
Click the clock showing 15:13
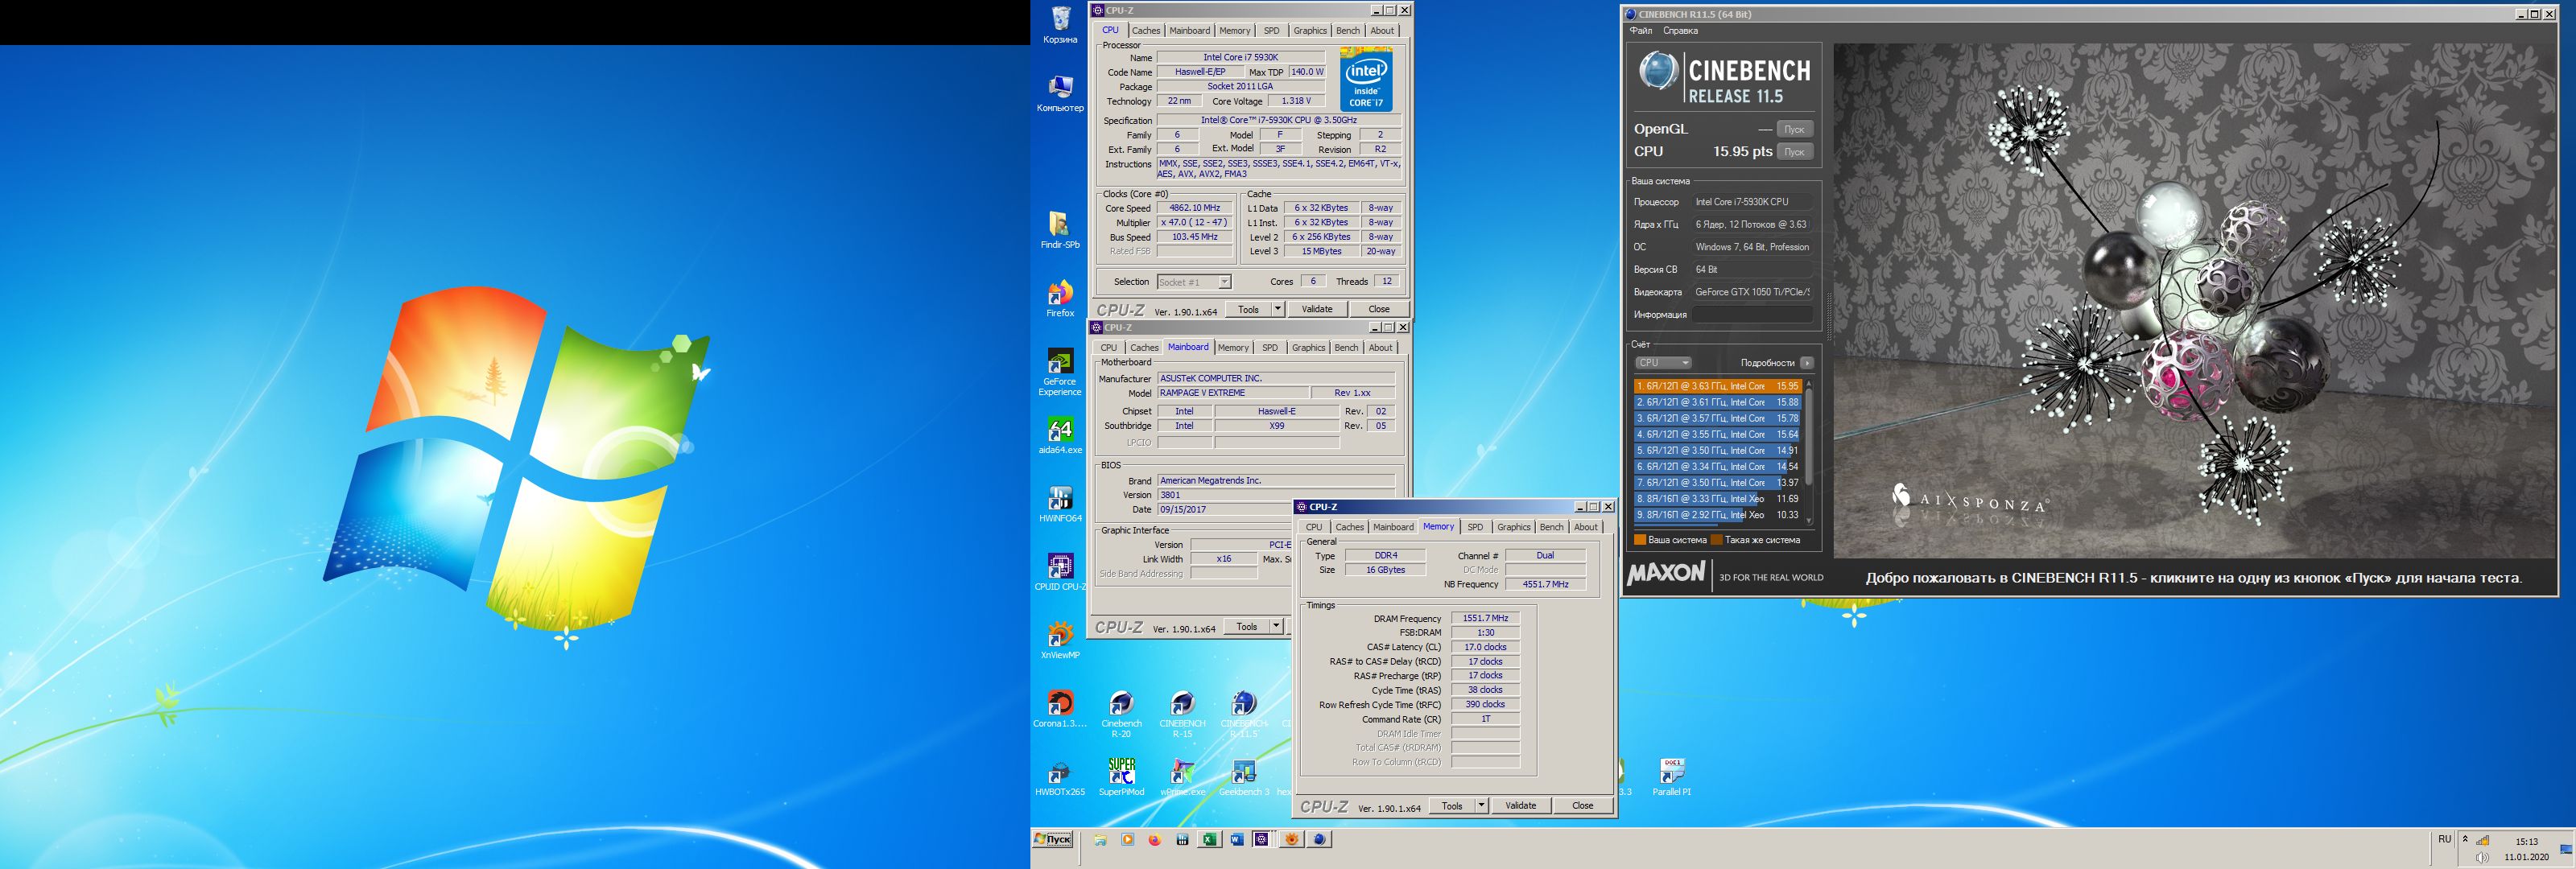coord(2527,842)
